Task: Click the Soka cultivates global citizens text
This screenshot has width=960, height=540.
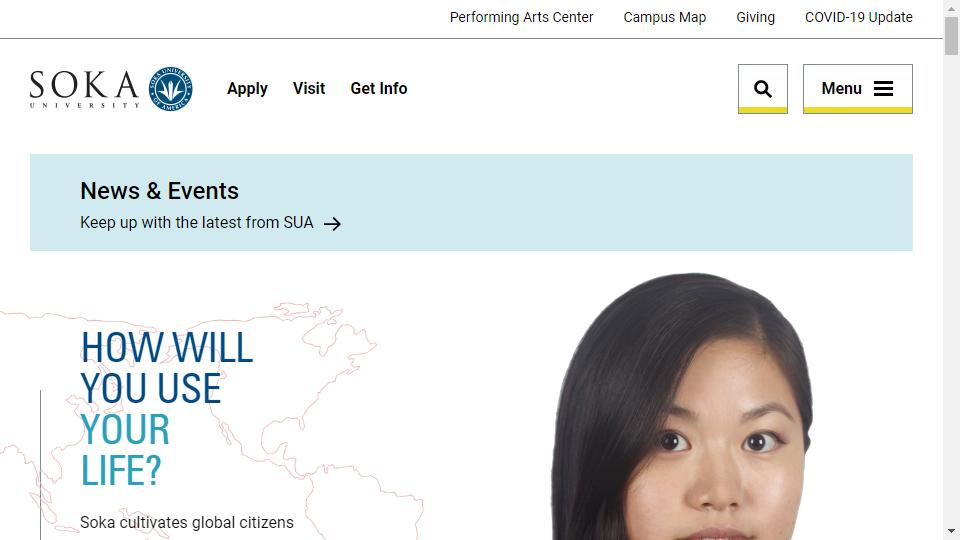Action: [x=187, y=522]
